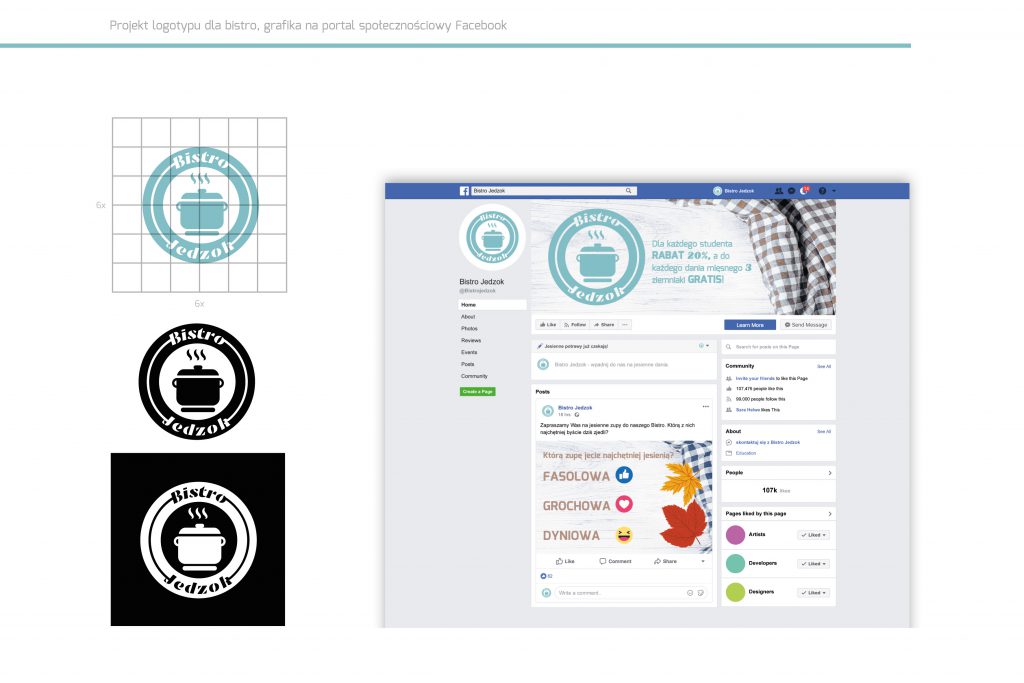
Task: Open the audience selector dropdown in the post composer
Action: pyautogui.click(x=703, y=346)
